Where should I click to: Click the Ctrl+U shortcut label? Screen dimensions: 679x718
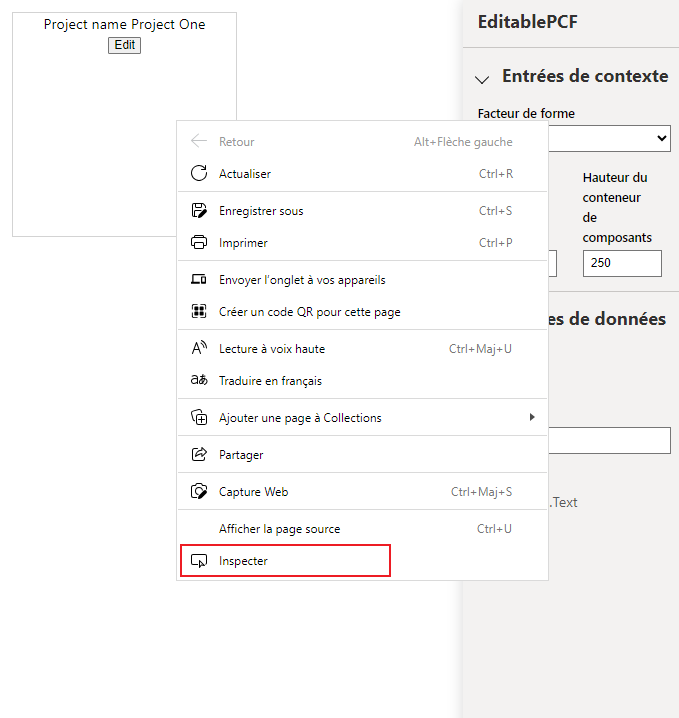pos(494,529)
